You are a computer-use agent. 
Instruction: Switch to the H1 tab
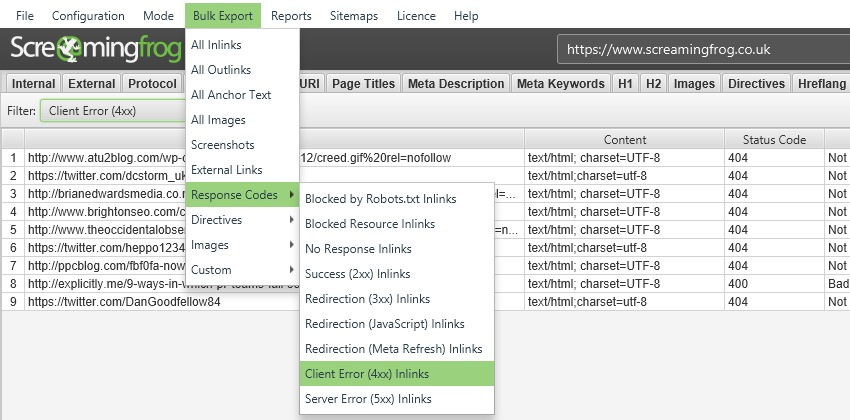click(x=625, y=83)
